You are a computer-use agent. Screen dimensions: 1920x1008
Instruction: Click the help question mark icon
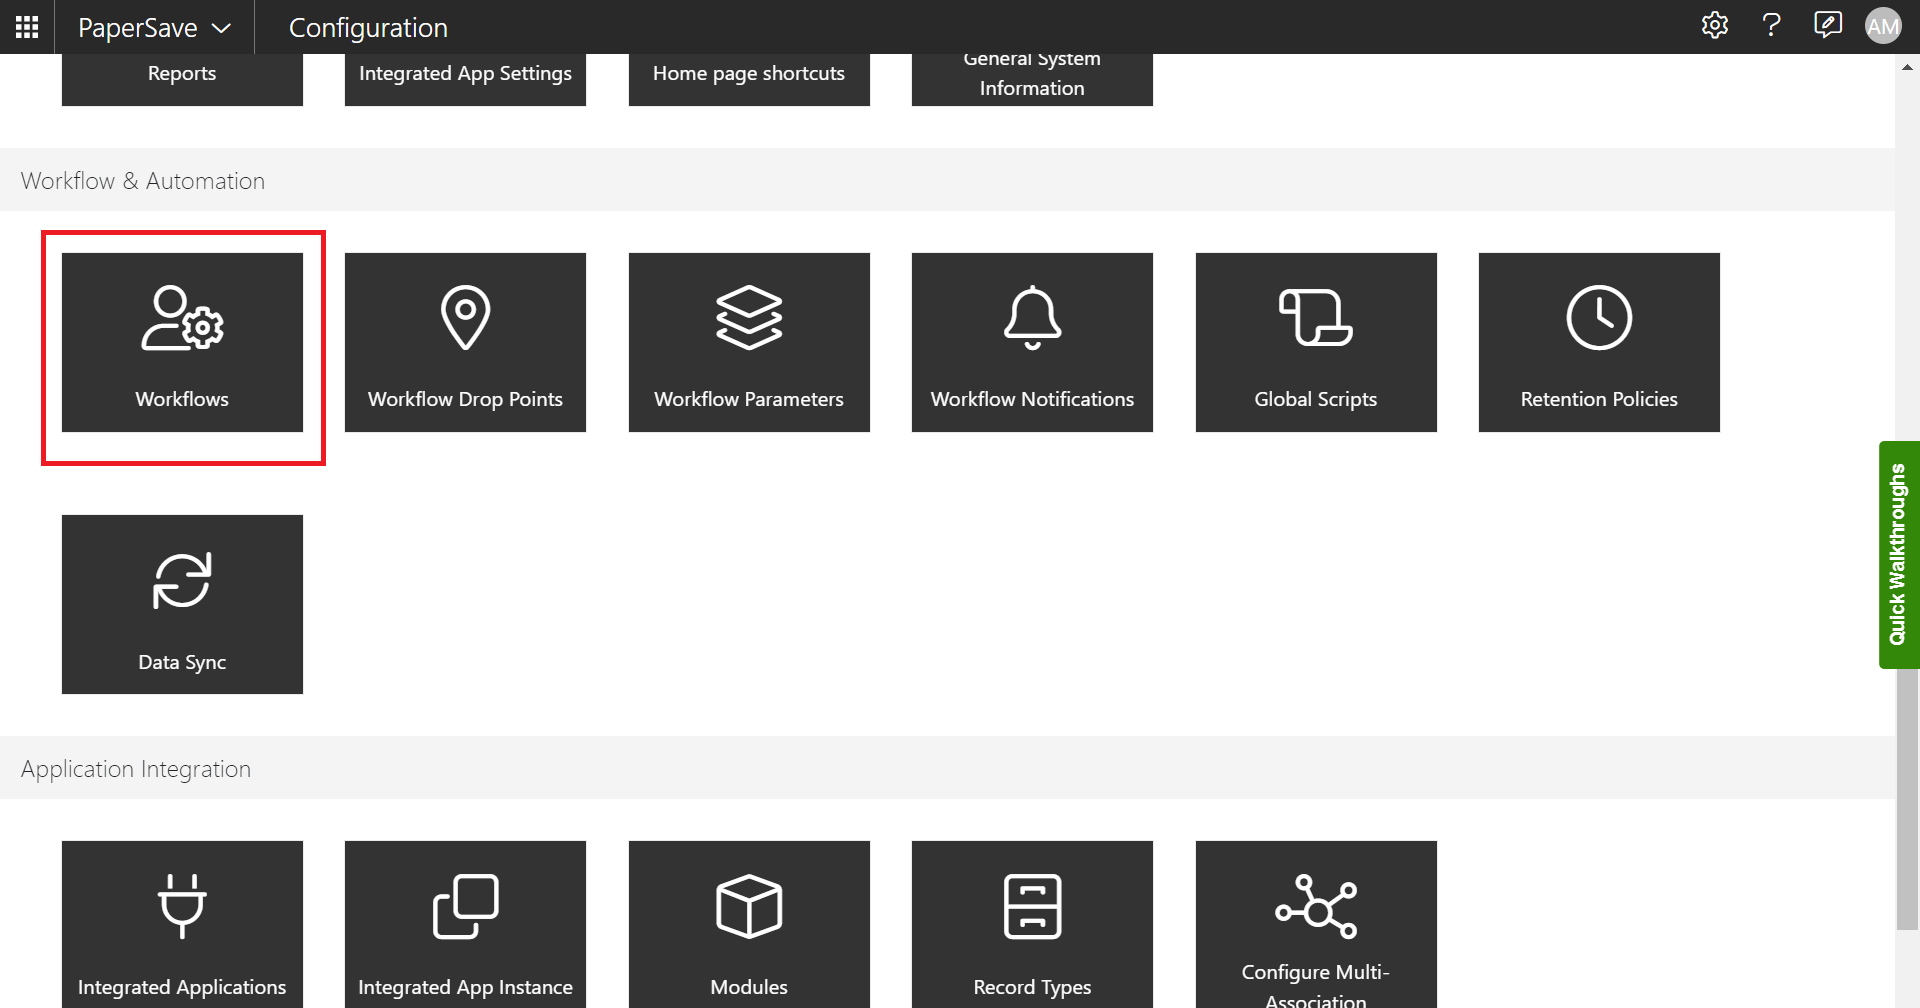click(x=1771, y=26)
